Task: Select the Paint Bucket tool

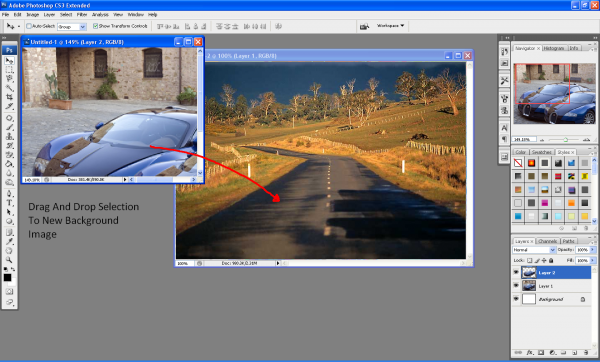Action: [x=9, y=164]
